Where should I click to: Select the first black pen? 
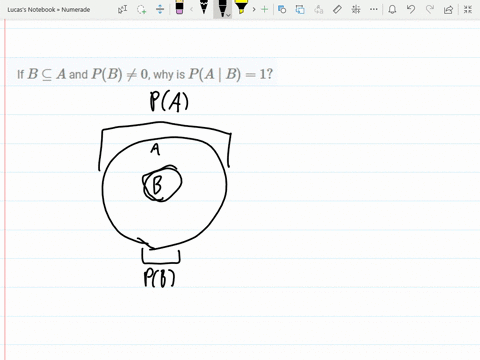click(204, 7)
